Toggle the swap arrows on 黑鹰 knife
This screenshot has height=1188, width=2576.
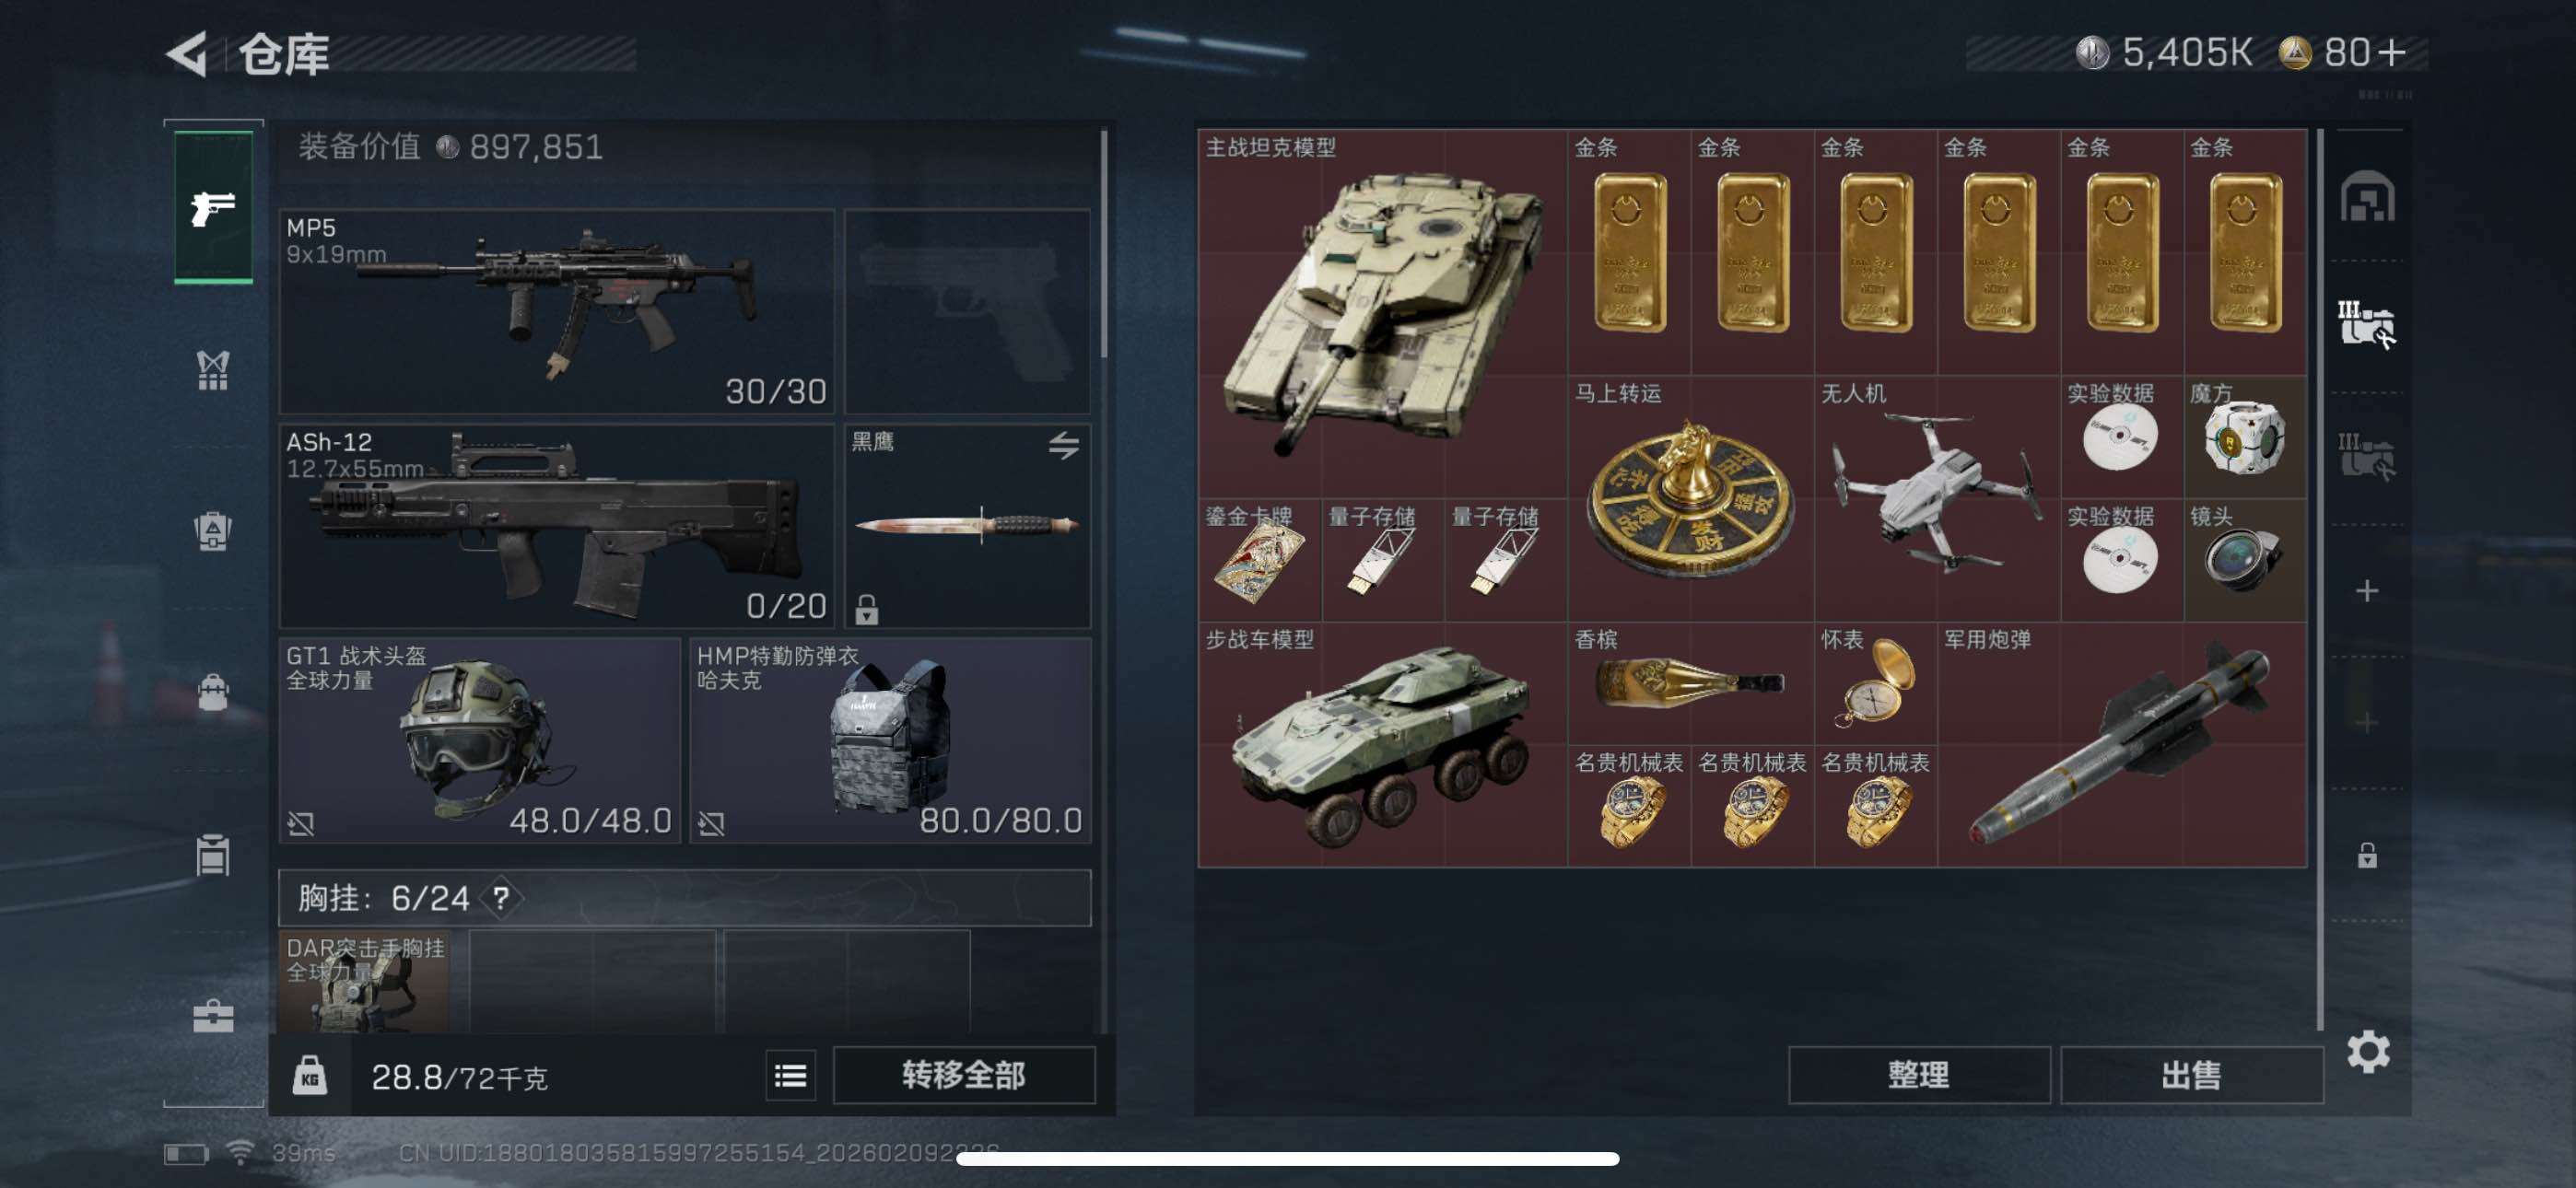[1063, 445]
